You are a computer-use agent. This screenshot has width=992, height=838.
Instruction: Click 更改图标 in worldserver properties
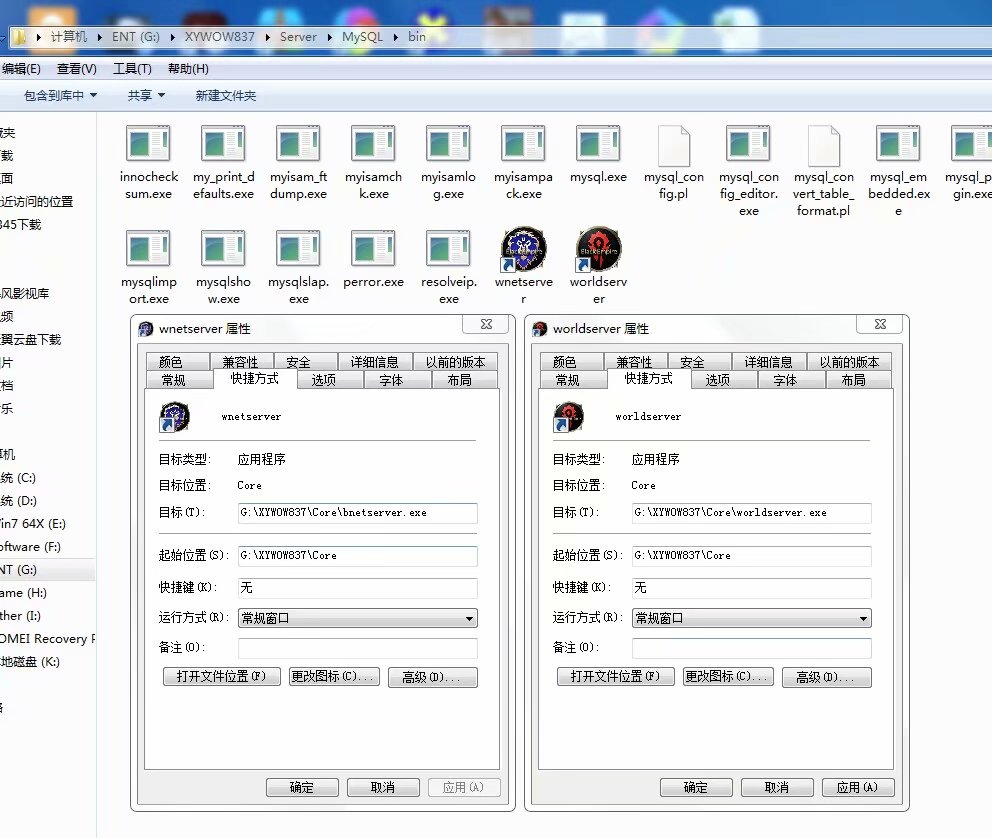click(728, 677)
